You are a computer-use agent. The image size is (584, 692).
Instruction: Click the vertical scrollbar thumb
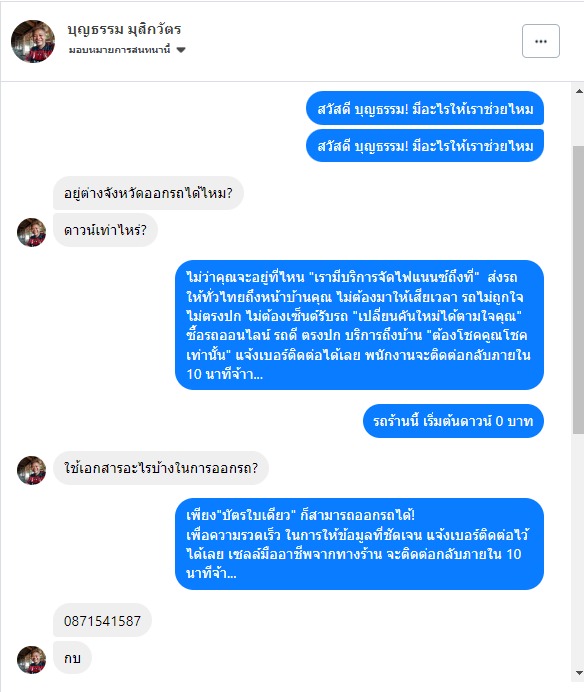tap(578, 290)
